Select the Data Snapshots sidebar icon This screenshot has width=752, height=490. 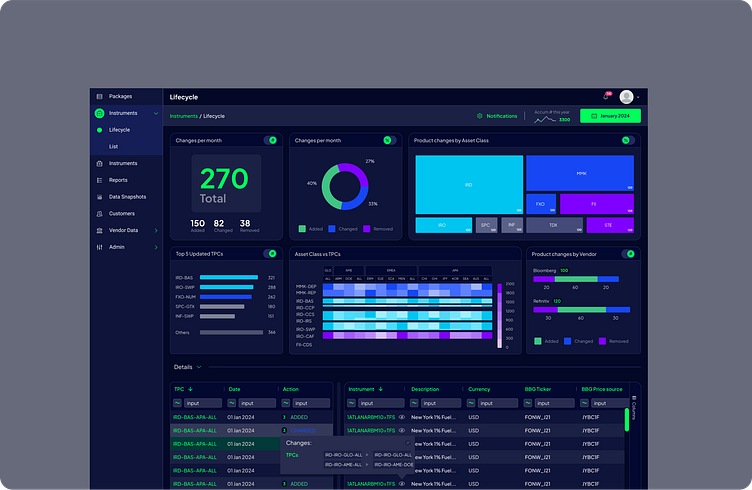pos(100,197)
